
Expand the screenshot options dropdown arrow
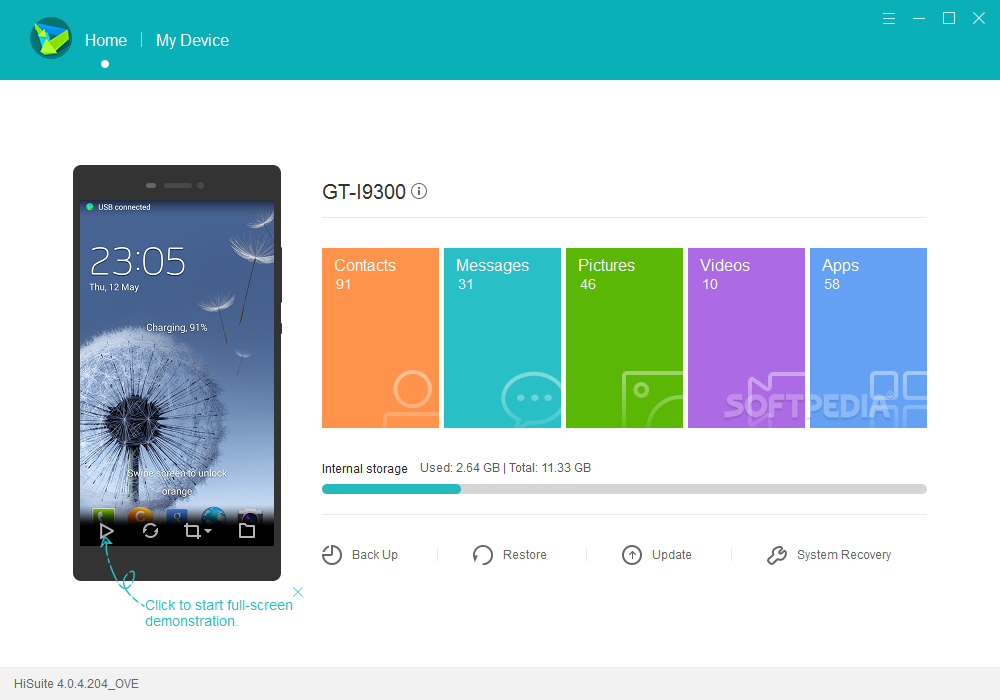point(208,531)
